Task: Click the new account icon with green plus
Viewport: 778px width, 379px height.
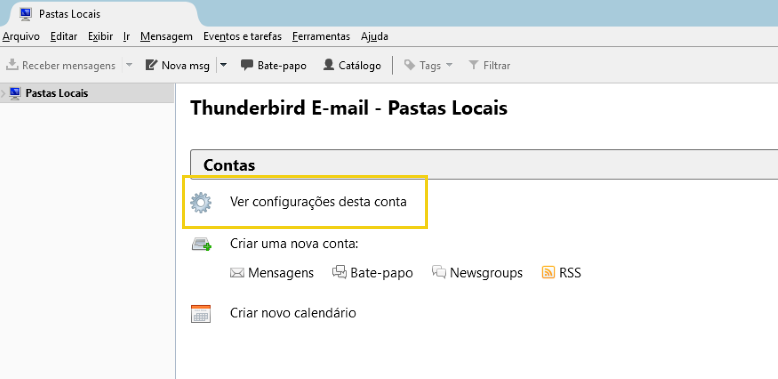Action: (201, 245)
